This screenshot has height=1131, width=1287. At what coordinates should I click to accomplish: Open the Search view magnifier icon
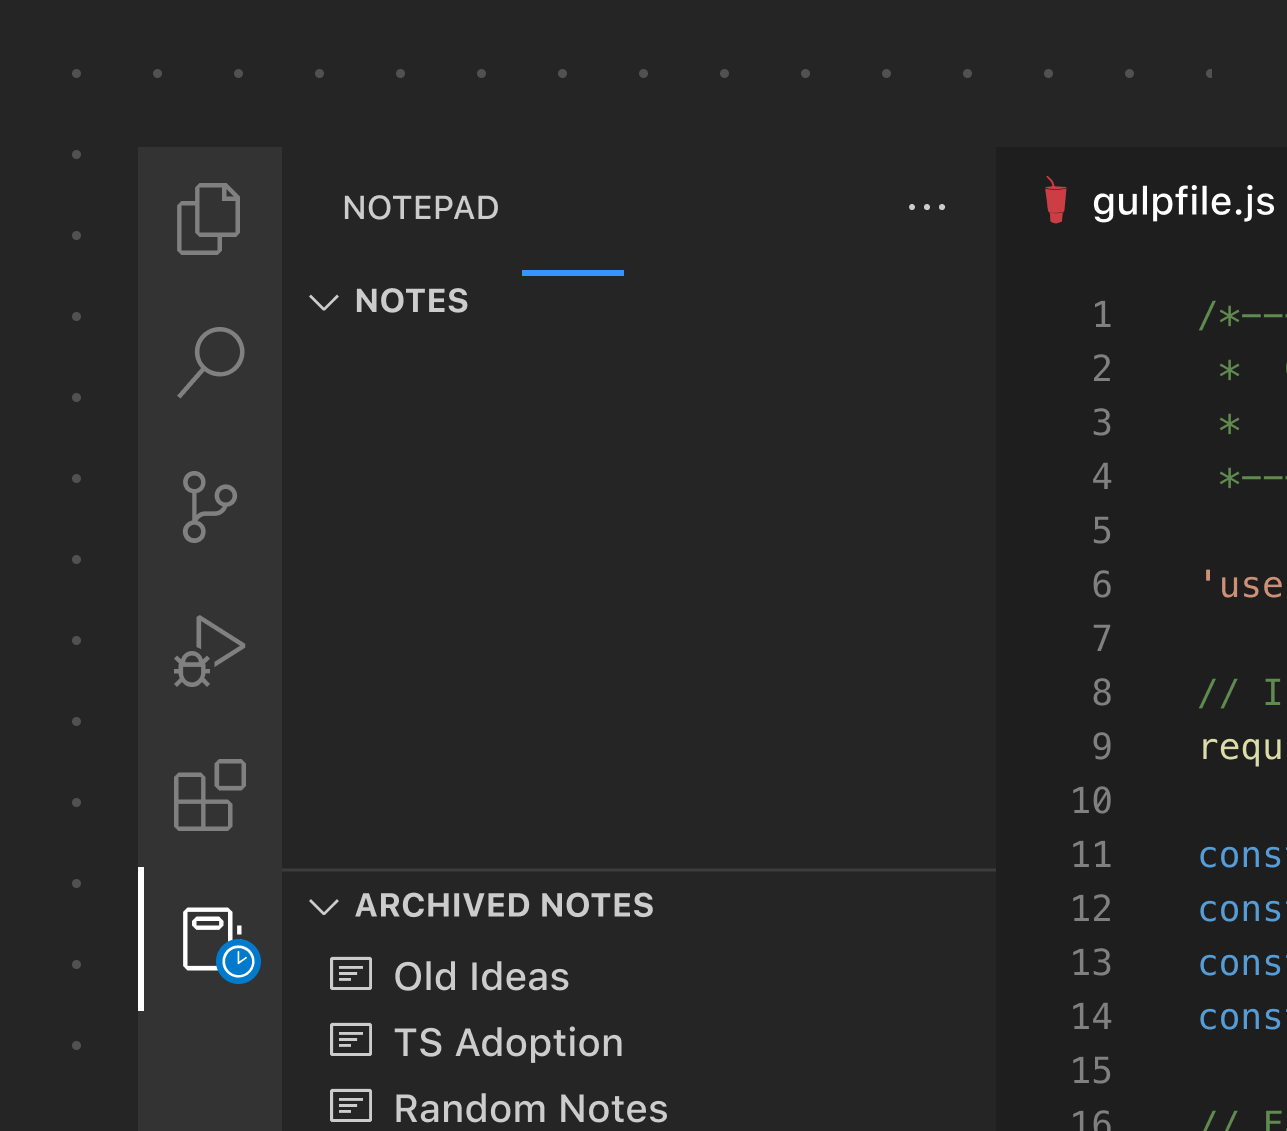pyautogui.click(x=211, y=362)
